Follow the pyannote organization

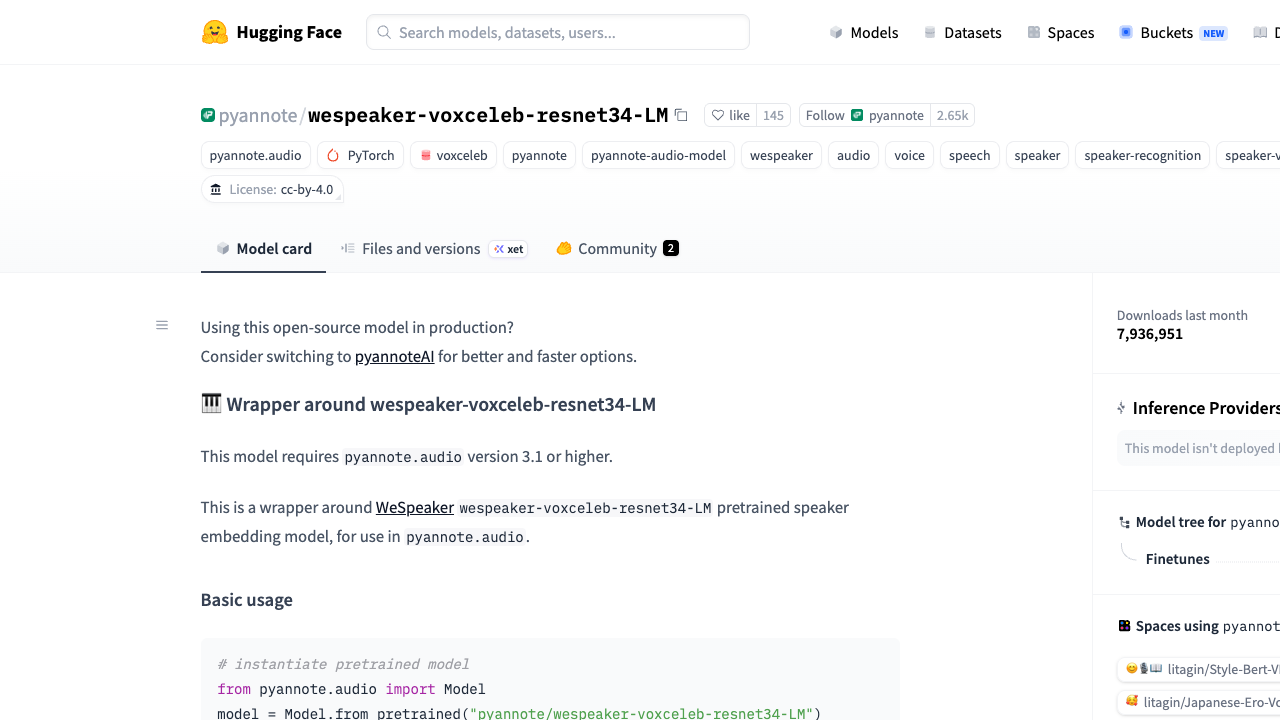point(865,115)
